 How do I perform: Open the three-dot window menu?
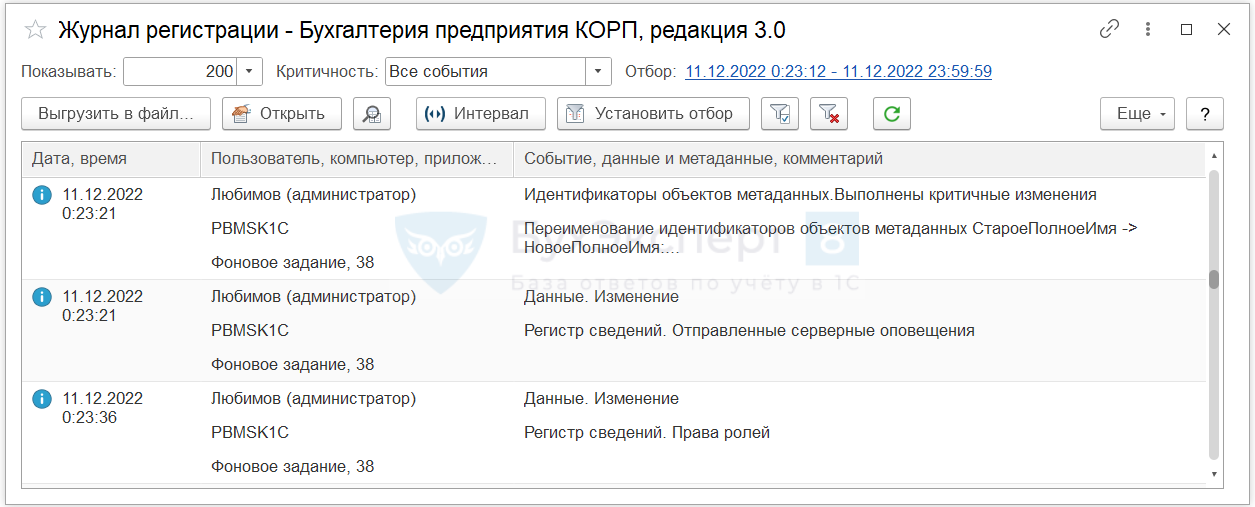pos(1148,29)
